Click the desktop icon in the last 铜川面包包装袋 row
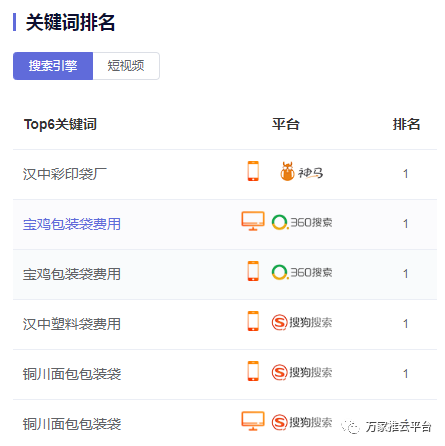Viewport: 445px width, 446px height. pos(253,421)
